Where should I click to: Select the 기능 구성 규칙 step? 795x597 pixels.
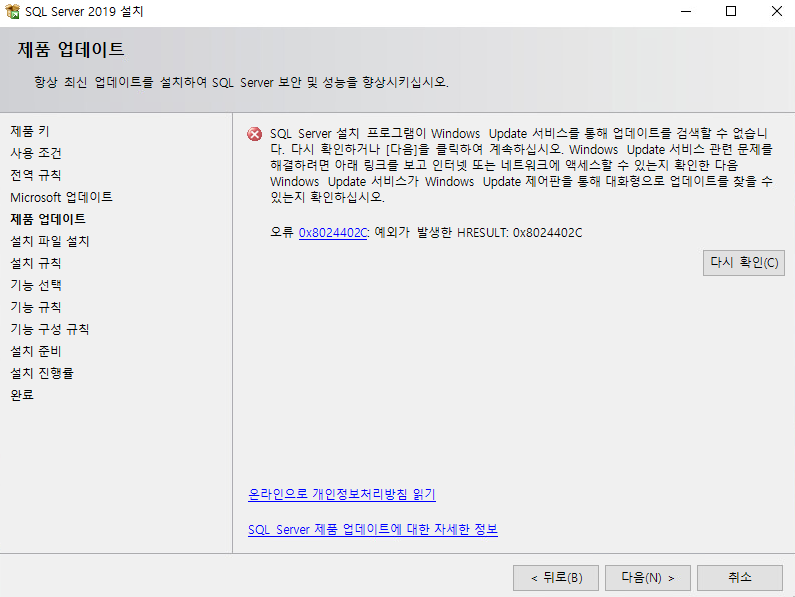coord(50,329)
